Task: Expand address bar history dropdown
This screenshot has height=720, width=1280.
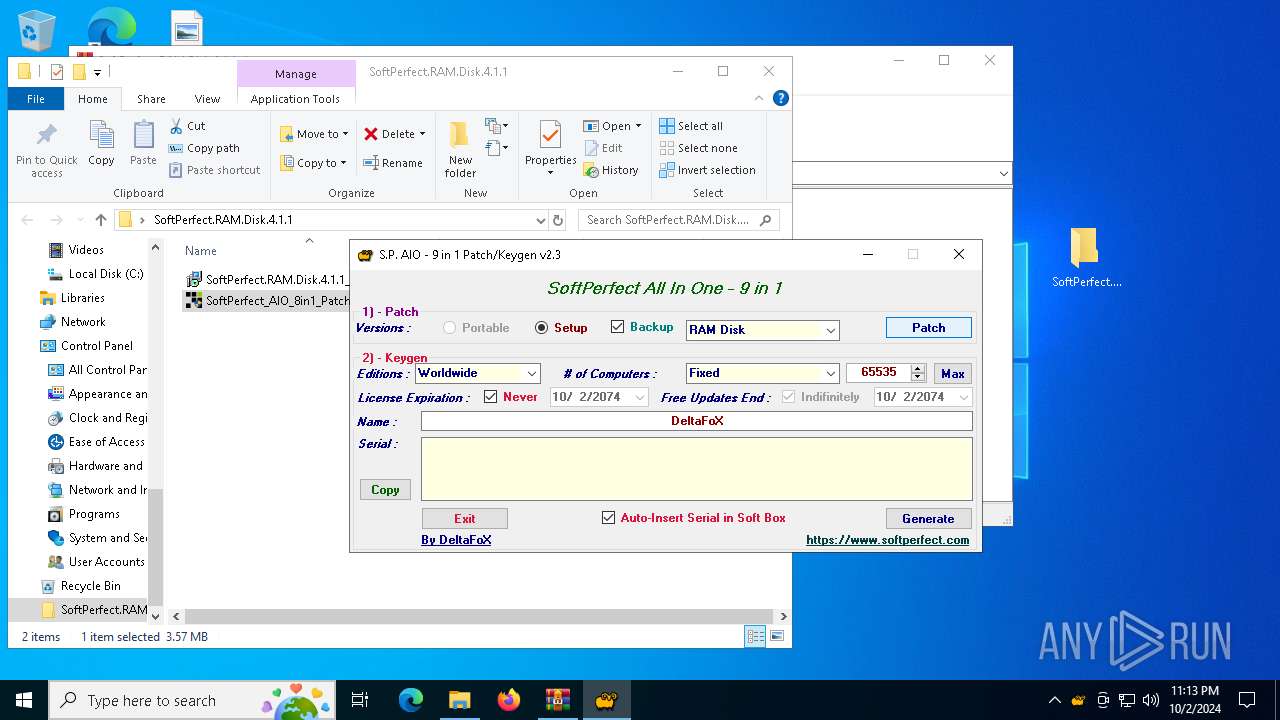Action: [x=541, y=220]
